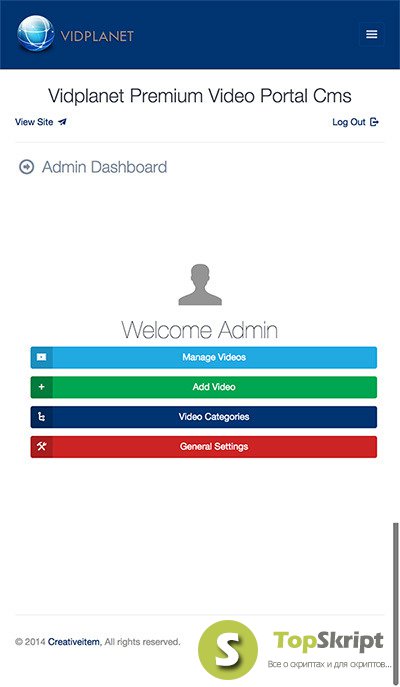Open the Creativeitem footer link
Viewport: 400px width, 687px height.
coord(74,642)
